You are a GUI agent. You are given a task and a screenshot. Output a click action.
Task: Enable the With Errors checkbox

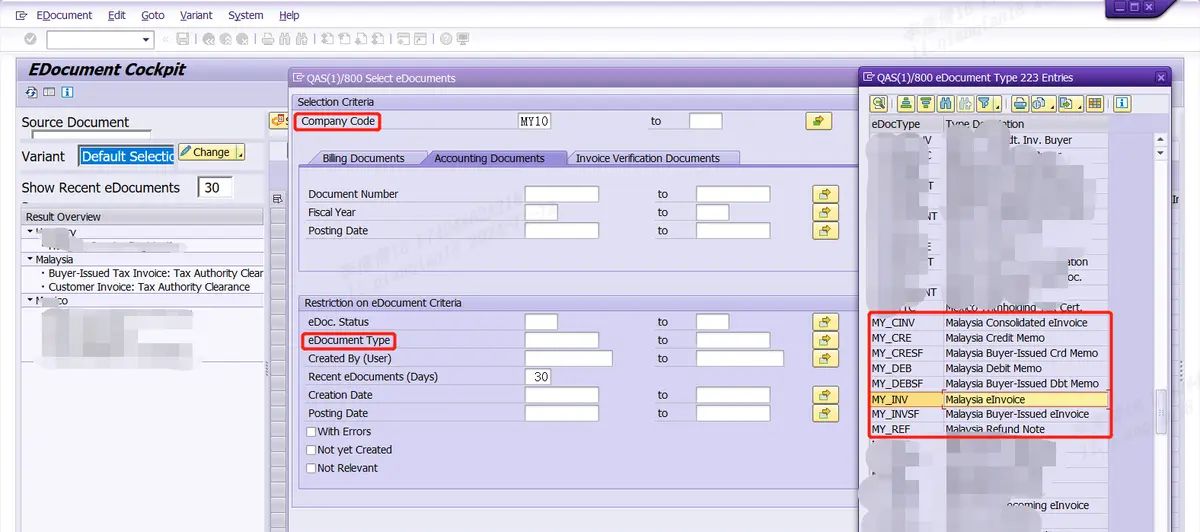[312, 432]
